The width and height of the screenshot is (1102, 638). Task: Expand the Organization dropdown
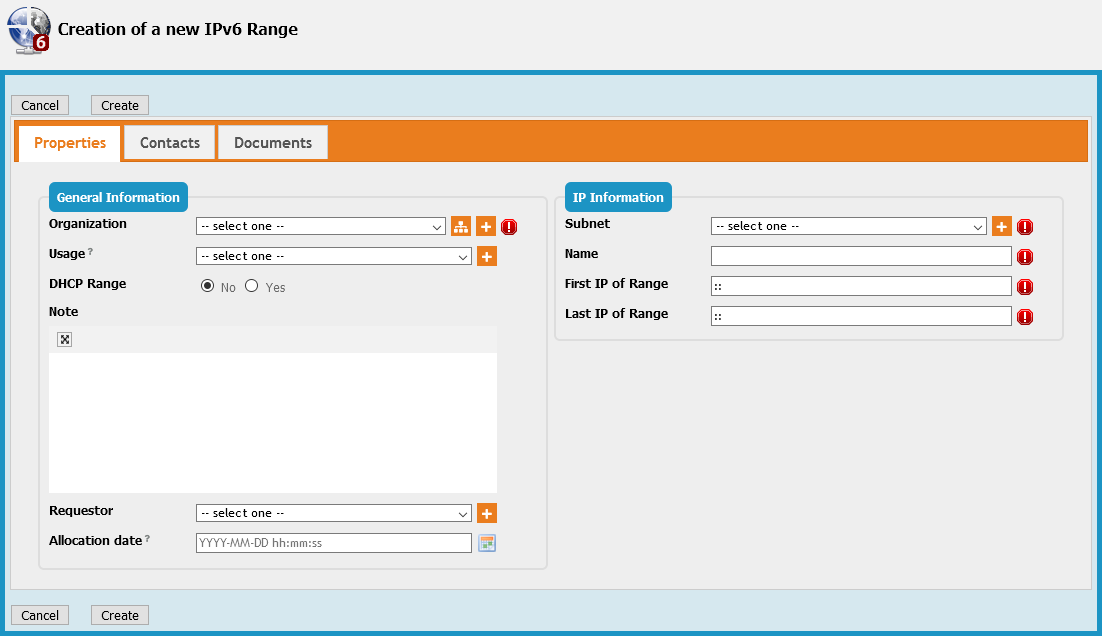click(x=320, y=227)
